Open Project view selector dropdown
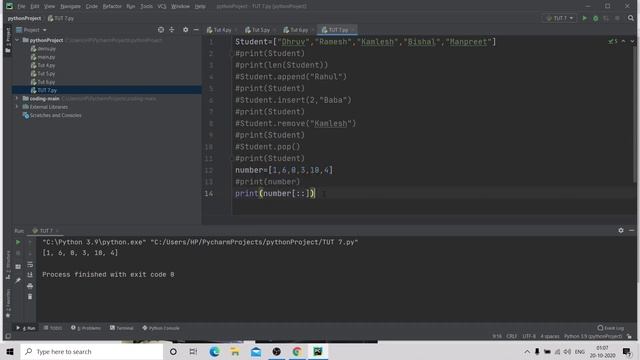The height and width of the screenshot is (360, 640). point(31,30)
